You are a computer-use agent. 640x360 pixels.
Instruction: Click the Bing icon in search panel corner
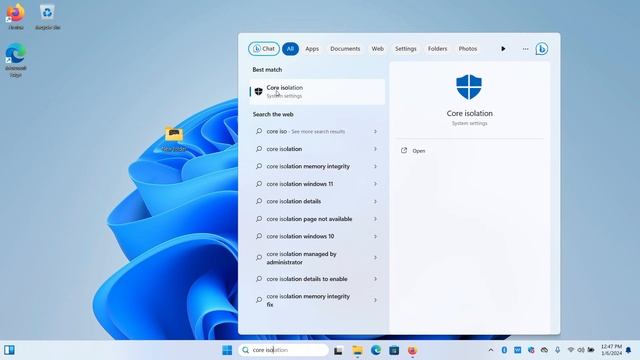coord(542,49)
